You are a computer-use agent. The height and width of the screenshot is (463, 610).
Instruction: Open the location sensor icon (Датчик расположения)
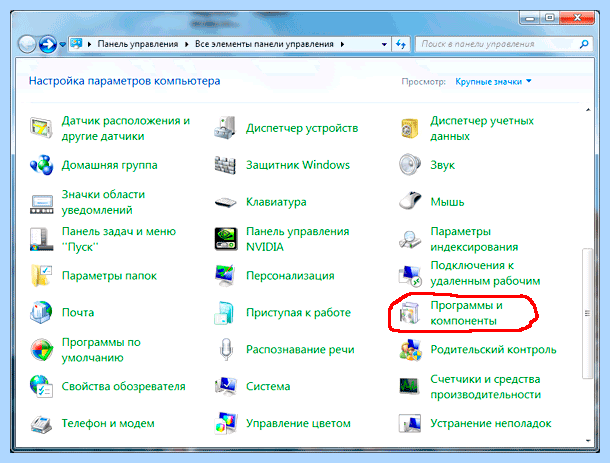[x=41, y=128]
